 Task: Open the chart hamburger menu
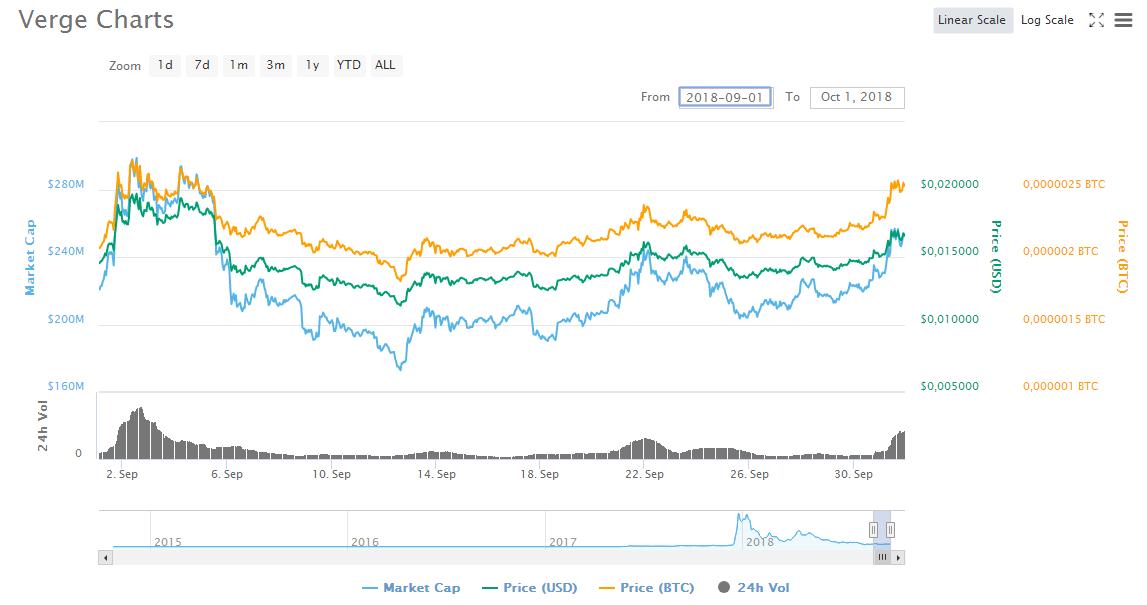(1123, 20)
